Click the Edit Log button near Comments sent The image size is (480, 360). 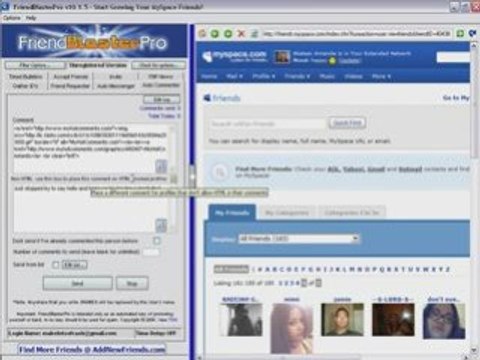(162, 99)
